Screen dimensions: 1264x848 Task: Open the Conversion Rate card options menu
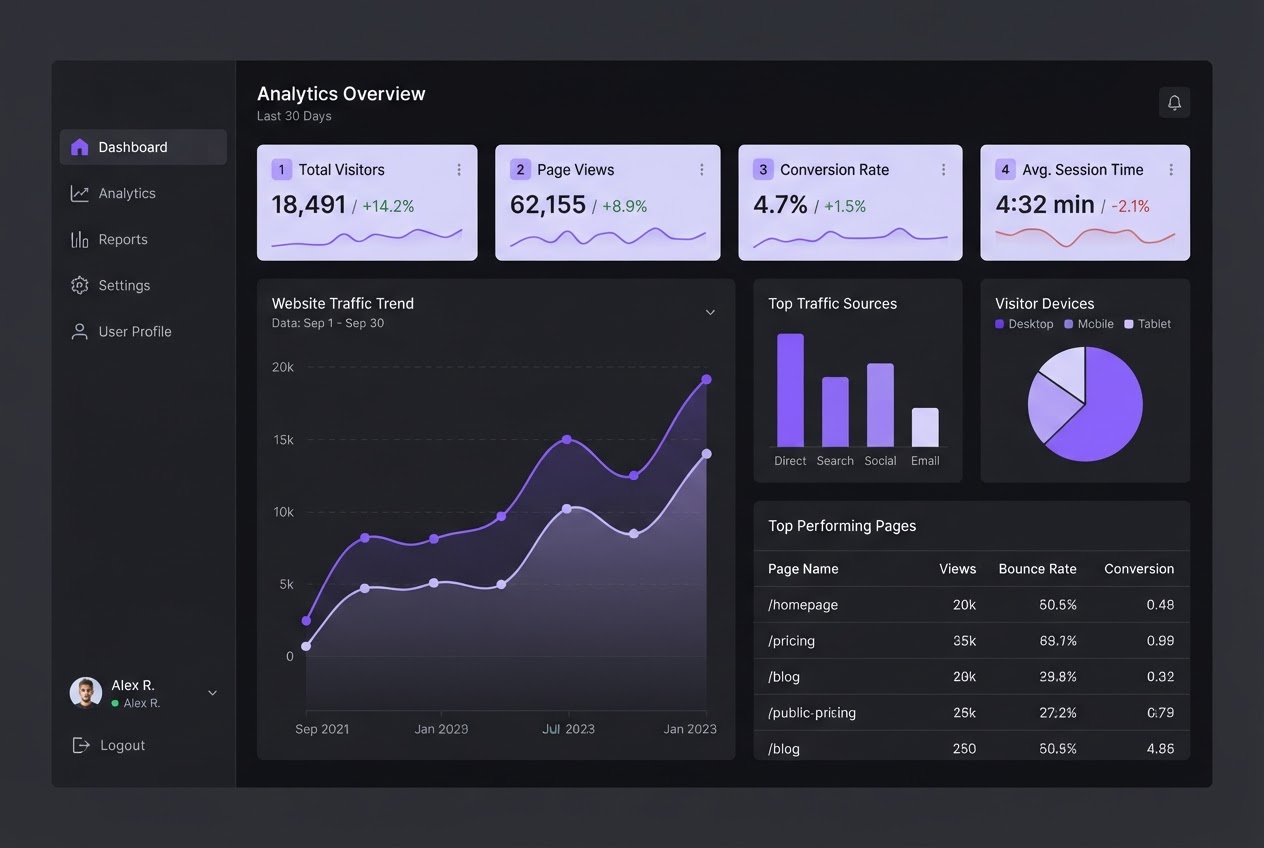pos(943,170)
